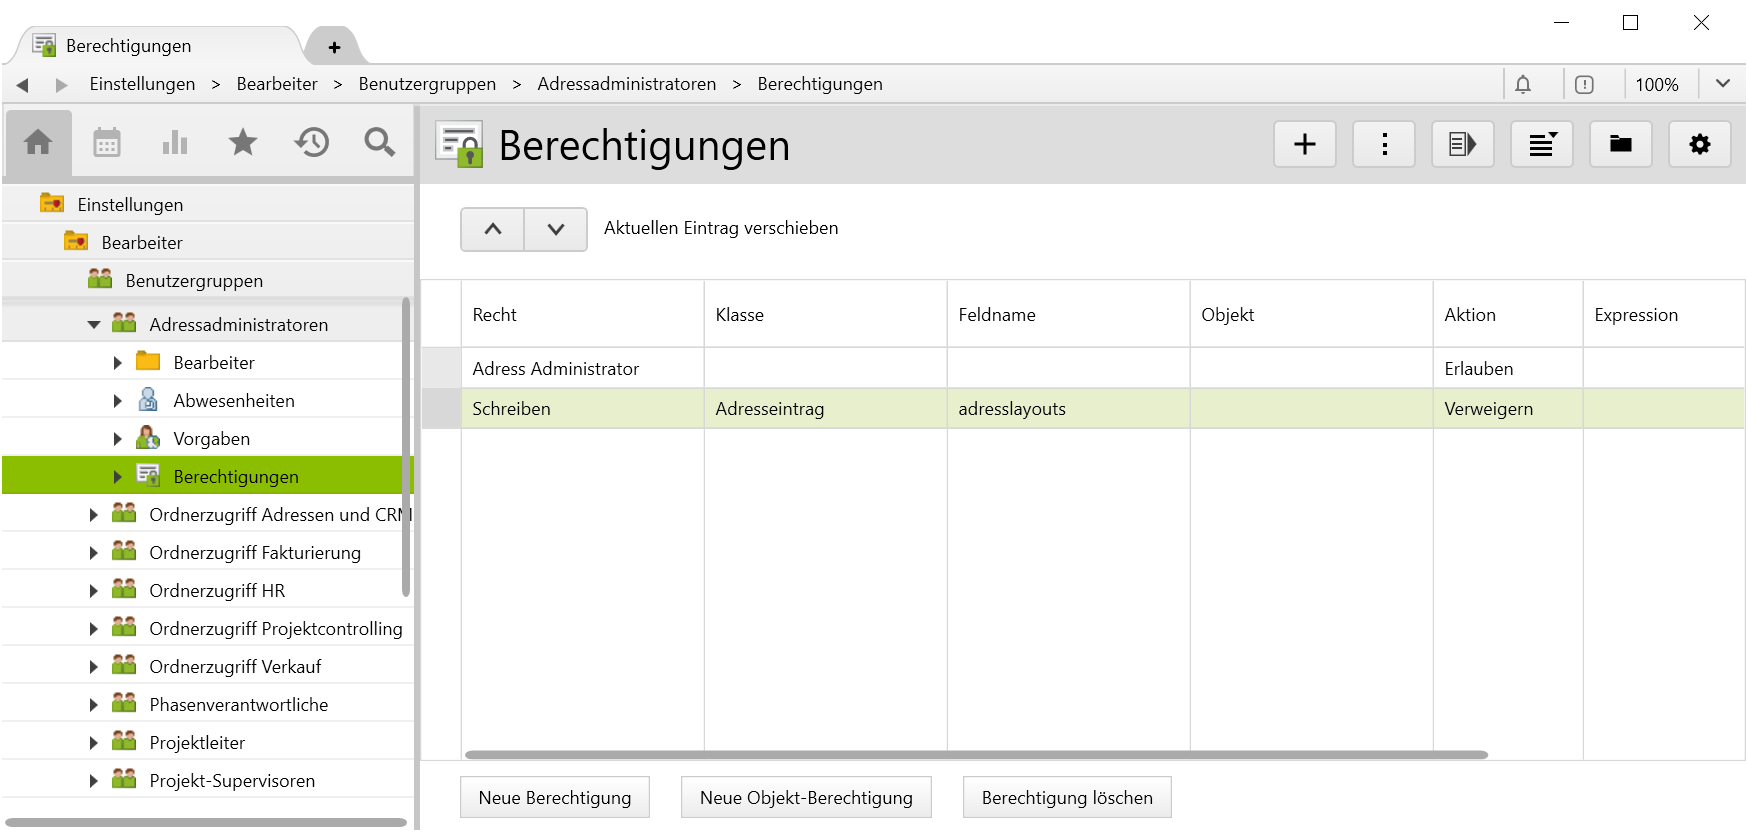Move current entry up with arrow

point(493,229)
